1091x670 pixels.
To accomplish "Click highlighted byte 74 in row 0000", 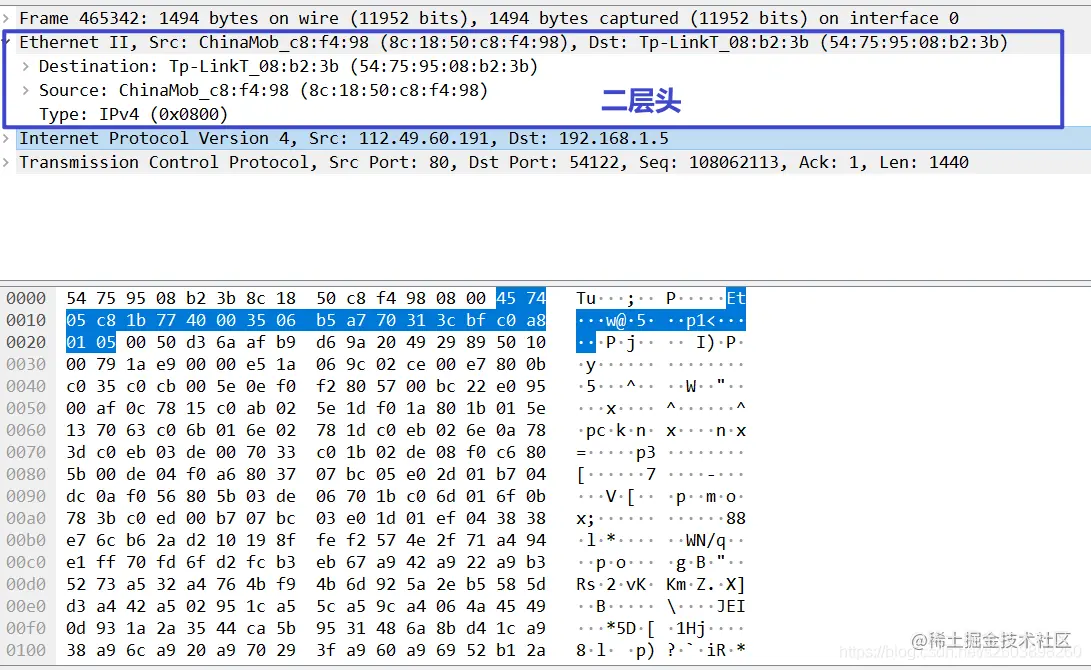I will tap(536, 298).
